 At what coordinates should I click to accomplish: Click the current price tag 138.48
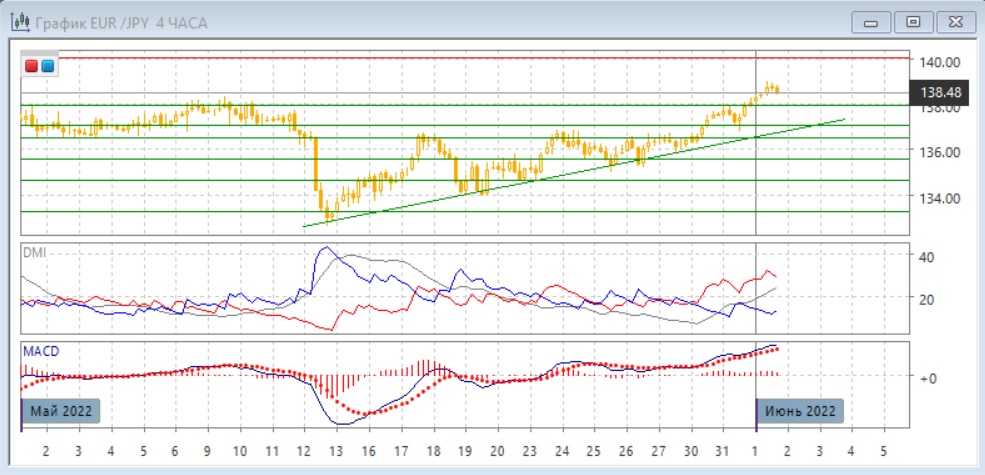tap(939, 93)
